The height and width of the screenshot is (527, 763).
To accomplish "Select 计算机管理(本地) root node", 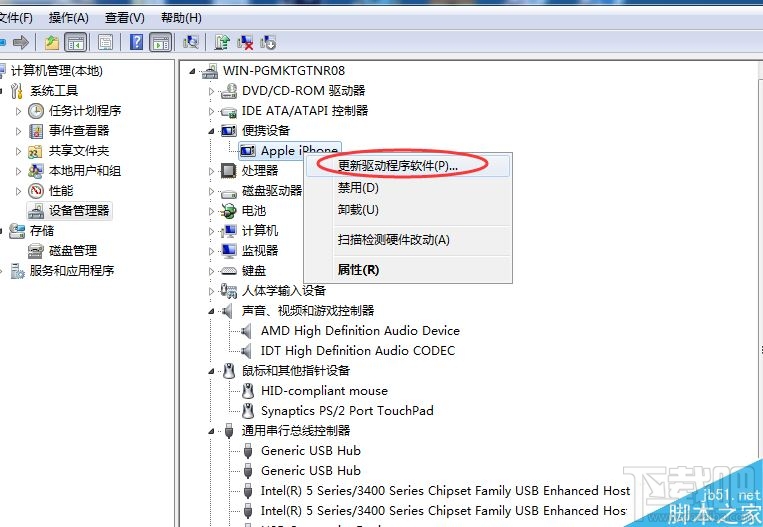I will point(56,71).
